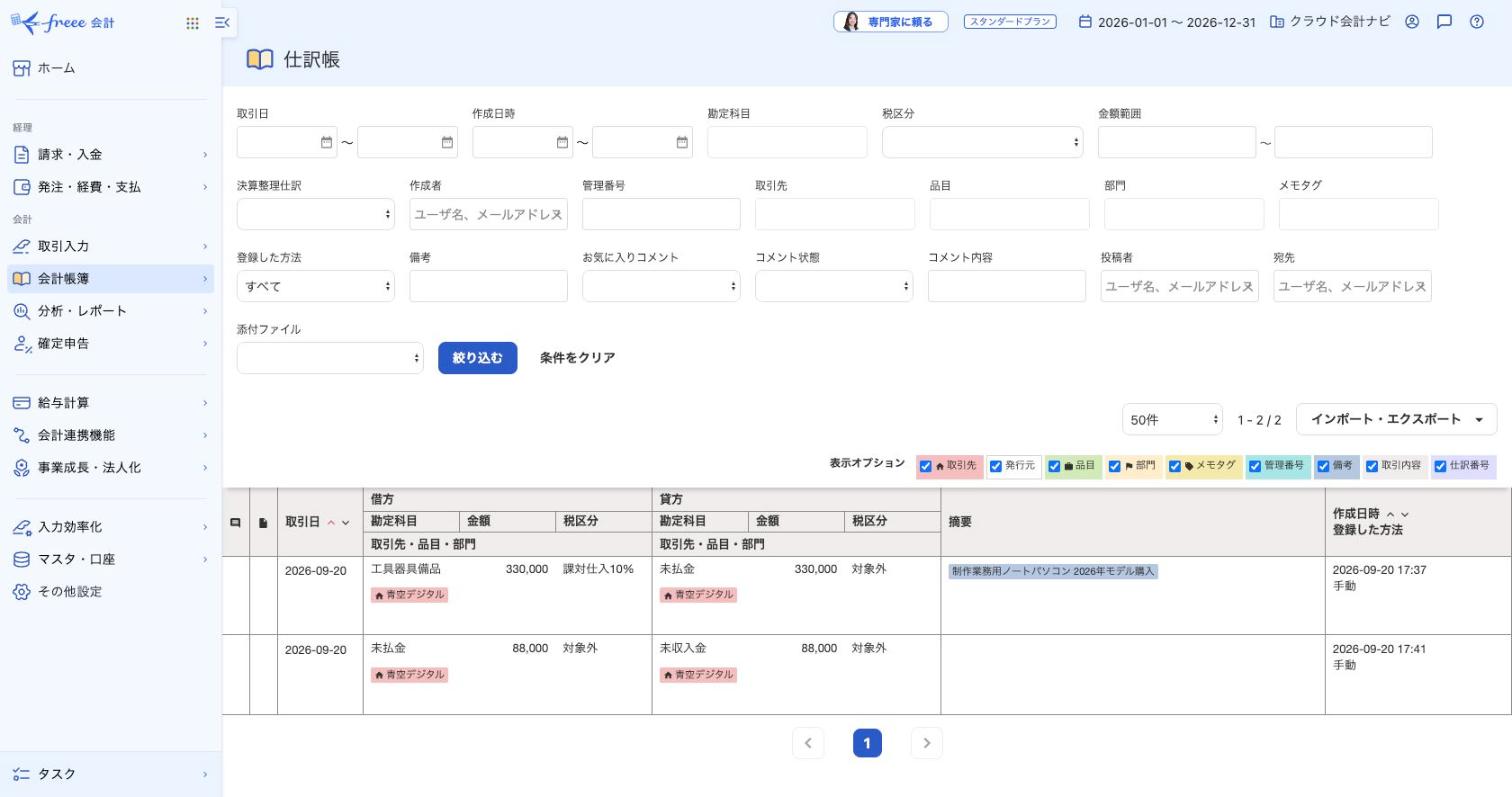Click the スタンダードプラン badge
Viewport: 1512px width, 797px height.
tap(1010, 21)
